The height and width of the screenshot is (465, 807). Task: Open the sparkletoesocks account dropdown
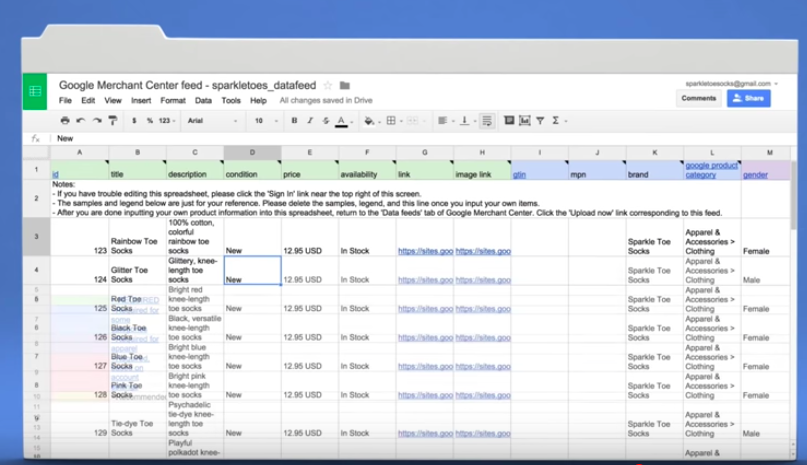731,83
